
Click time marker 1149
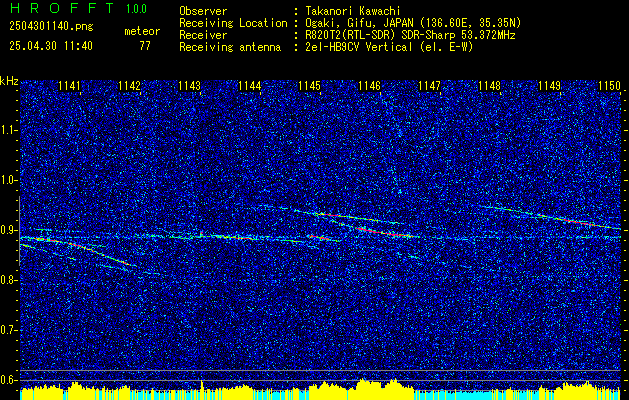coord(550,86)
